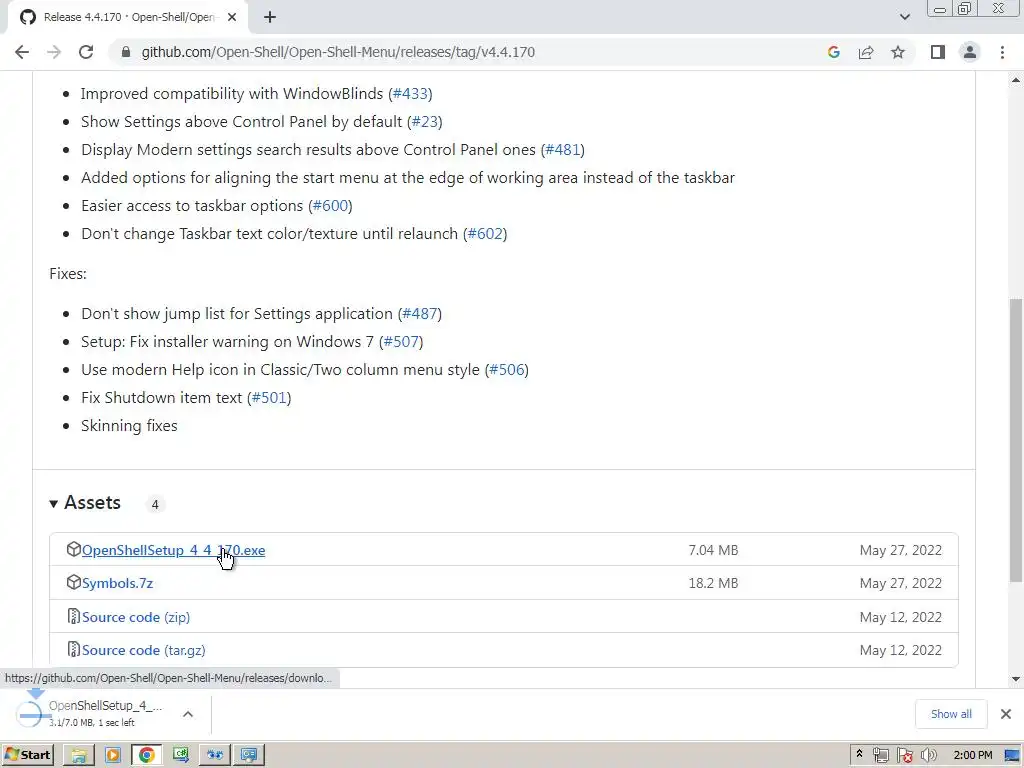1024x768 pixels.
Task: Open the Action Center flag tray icon
Action: [x=904, y=756]
